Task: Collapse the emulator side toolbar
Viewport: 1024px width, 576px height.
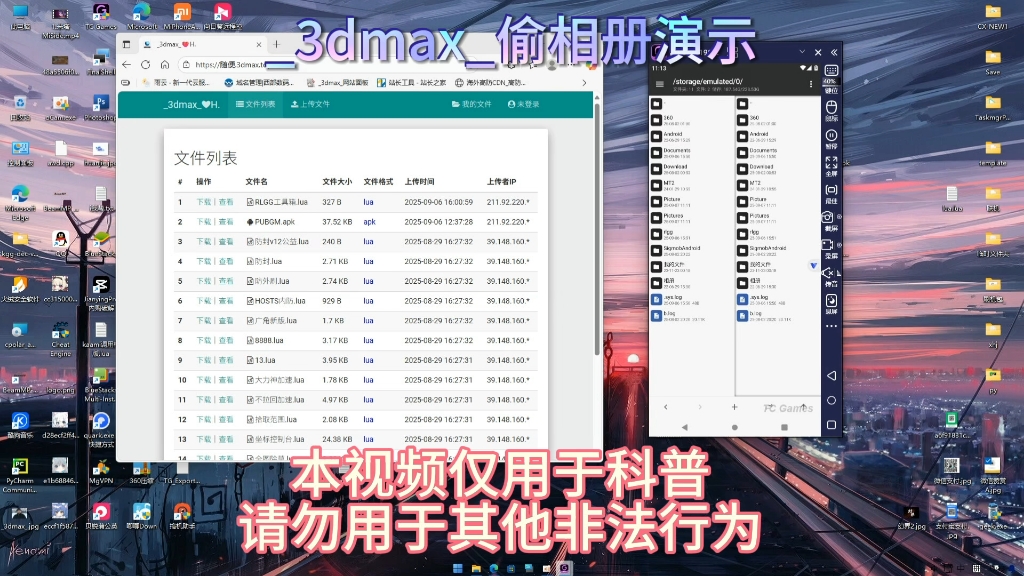Action: coord(834,52)
